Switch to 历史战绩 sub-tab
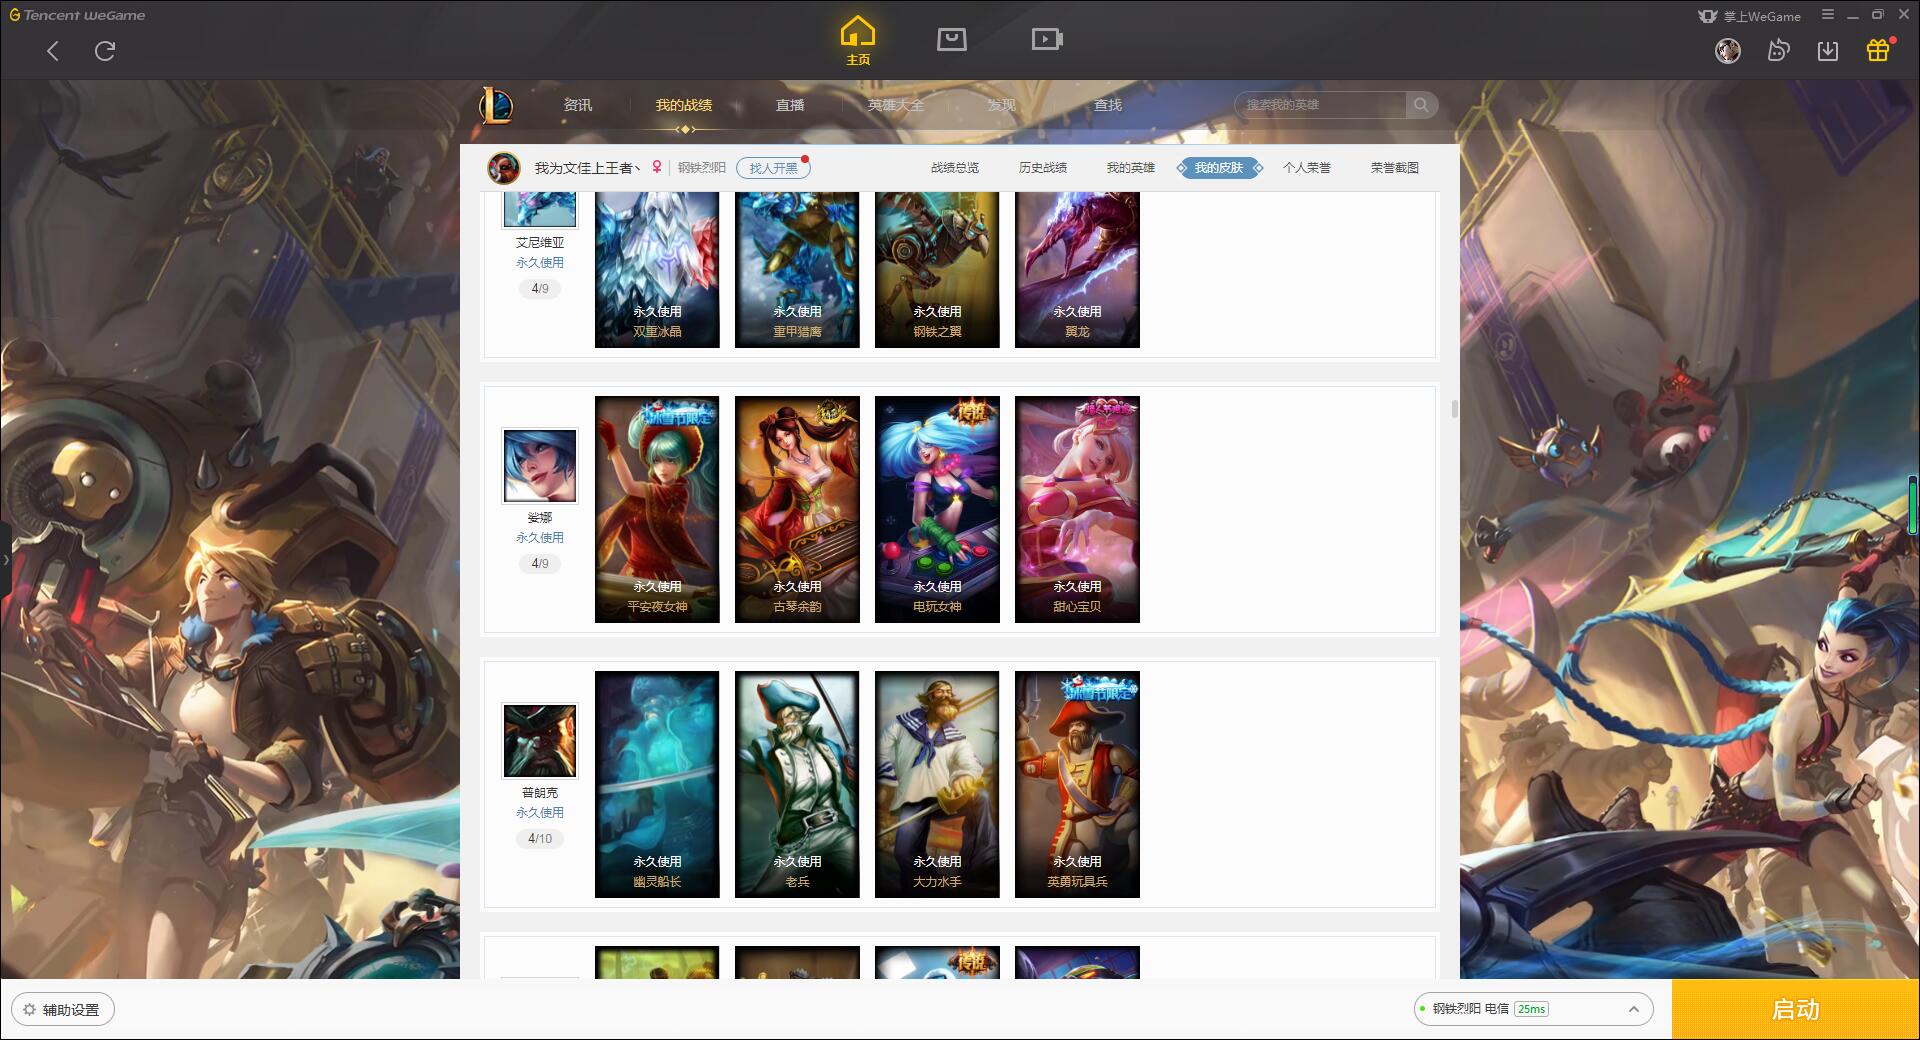Screen dimensions: 1920x1040 1043,168
